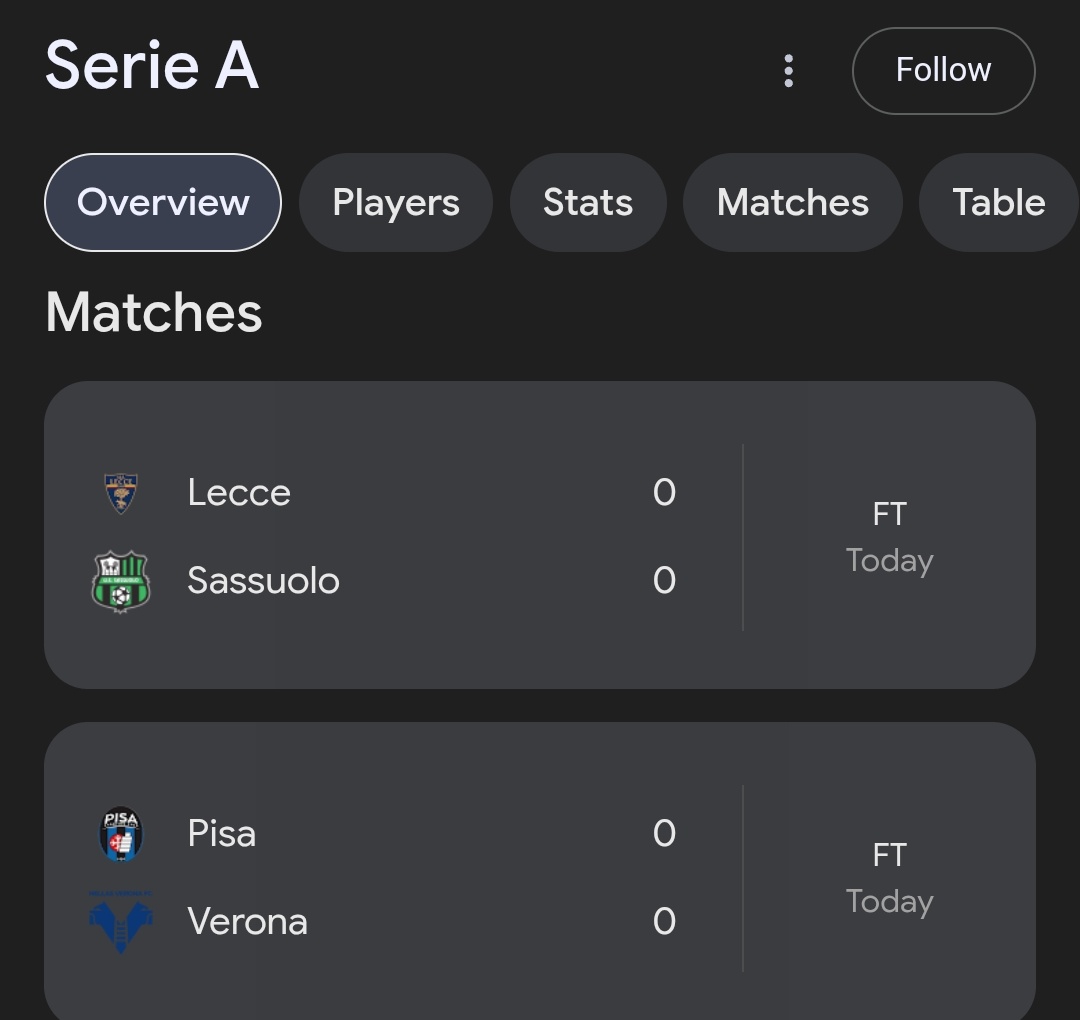Show the Table tab
The image size is (1080, 1020).
coord(998,203)
